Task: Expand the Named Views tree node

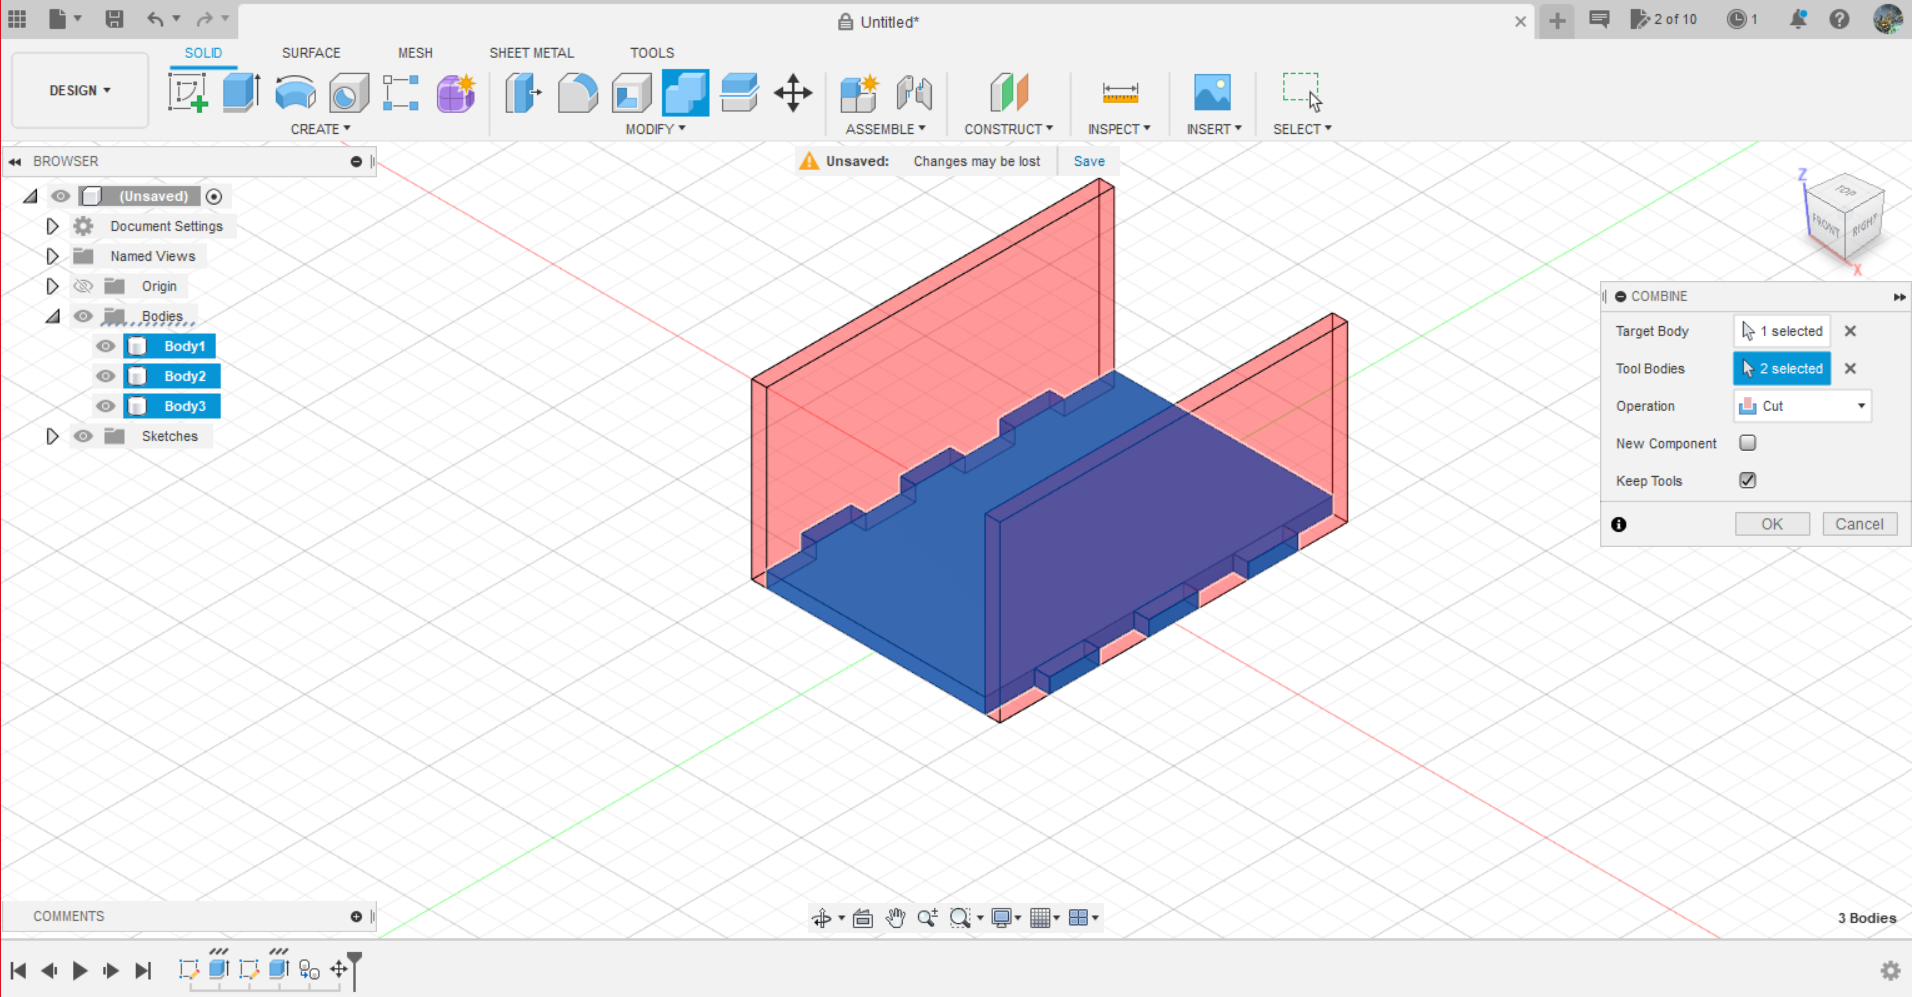Action: click(x=52, y=256)
